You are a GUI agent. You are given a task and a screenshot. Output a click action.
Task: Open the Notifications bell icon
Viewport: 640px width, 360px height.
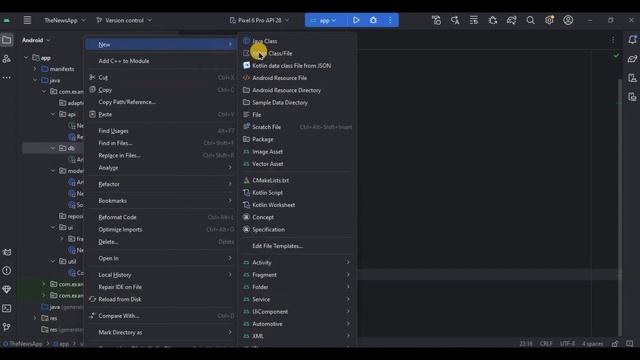click(x=632, y=40)
